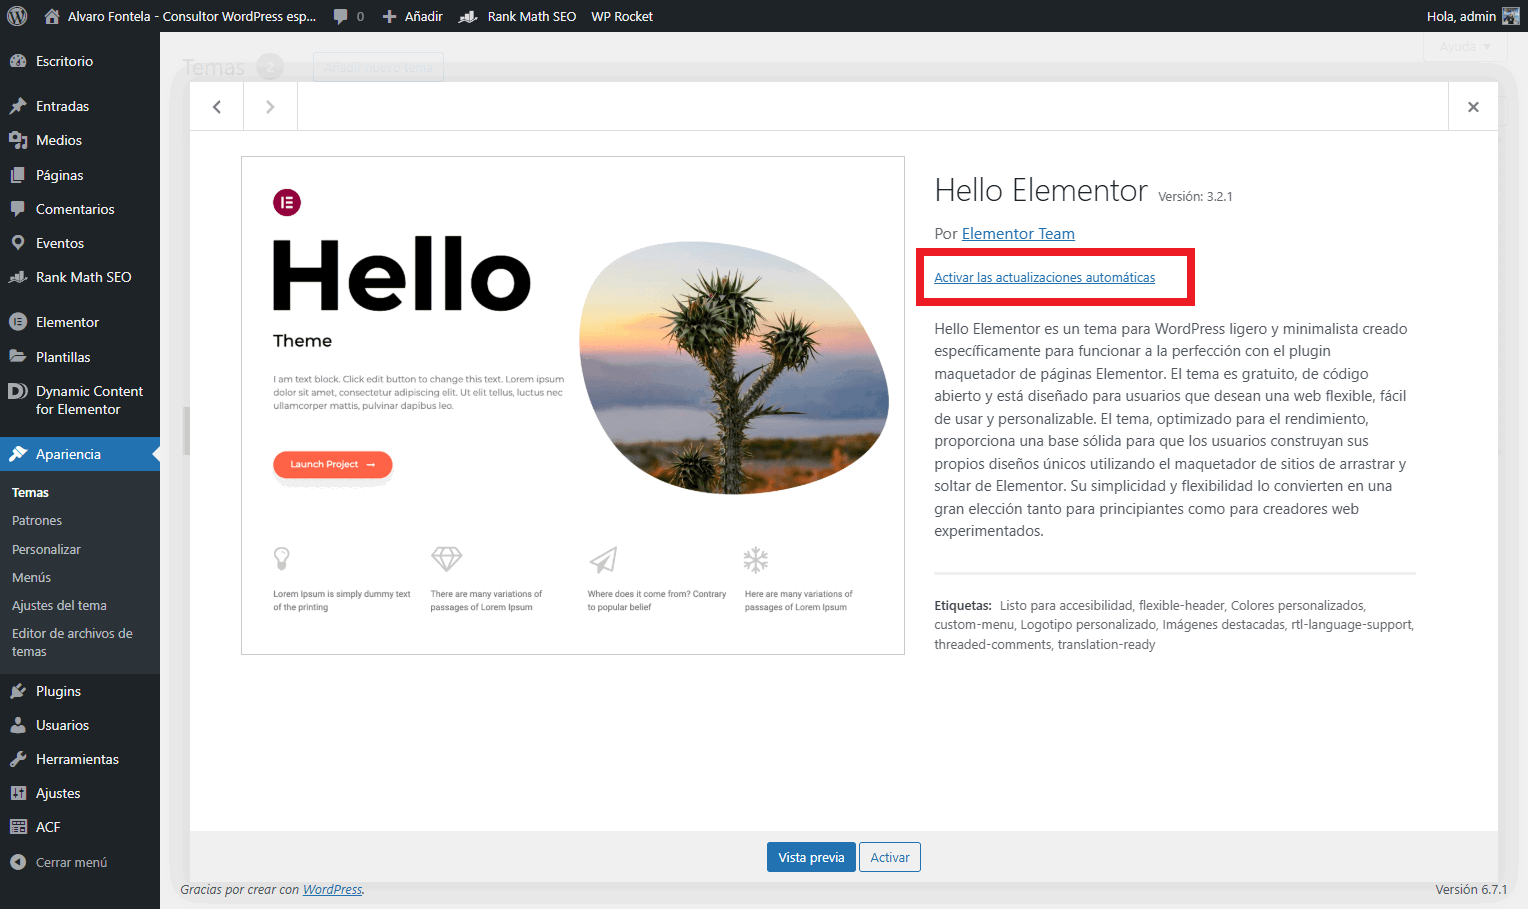Open Editor de archivos de temas
The width and height of the screenshot is (1528, 909).
click(72, 642)
